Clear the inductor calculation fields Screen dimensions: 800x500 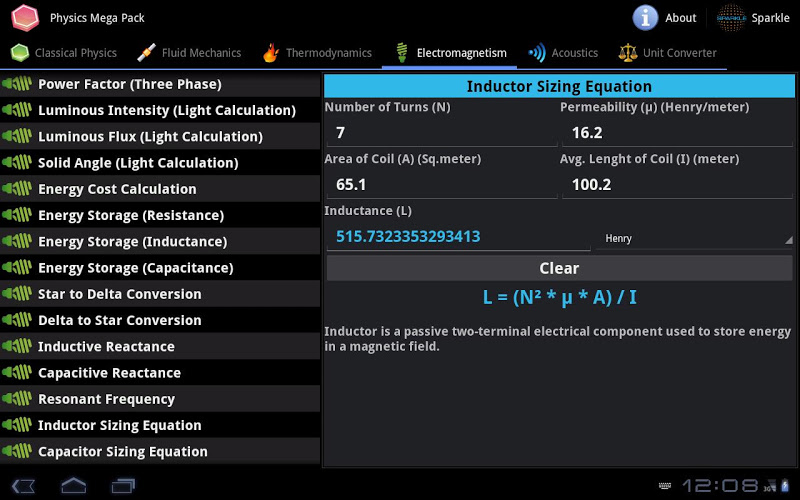(x=559, y=268)
